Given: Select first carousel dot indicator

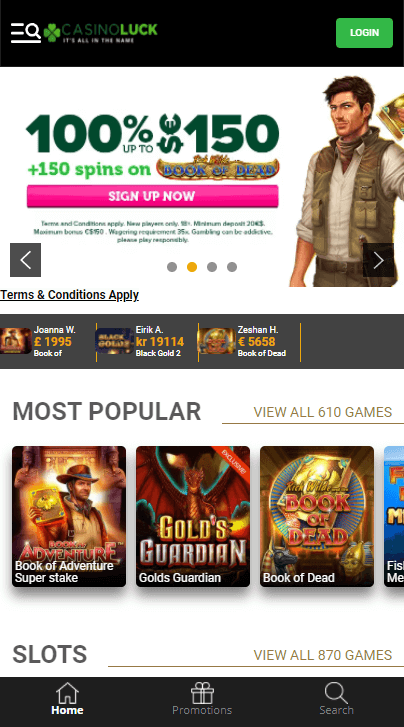Looking at the screenshot, I should (172, 267).
